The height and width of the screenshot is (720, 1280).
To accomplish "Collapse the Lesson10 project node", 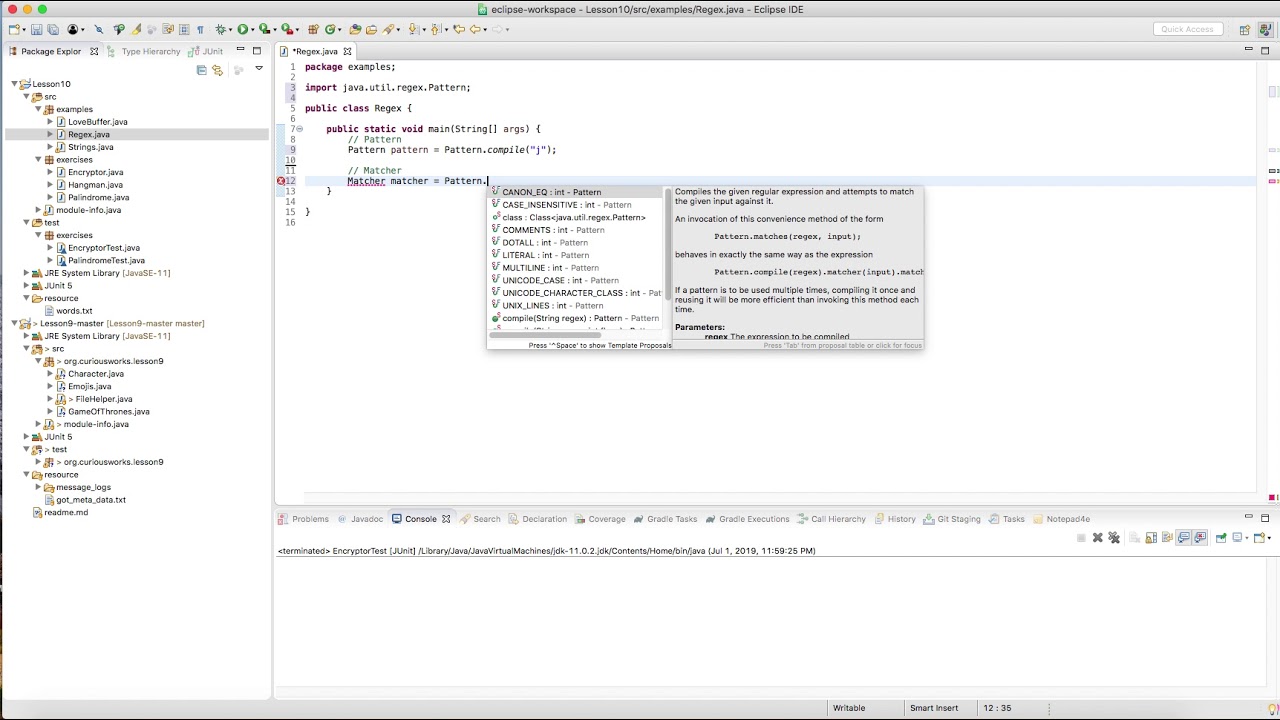I will [15, 84].
